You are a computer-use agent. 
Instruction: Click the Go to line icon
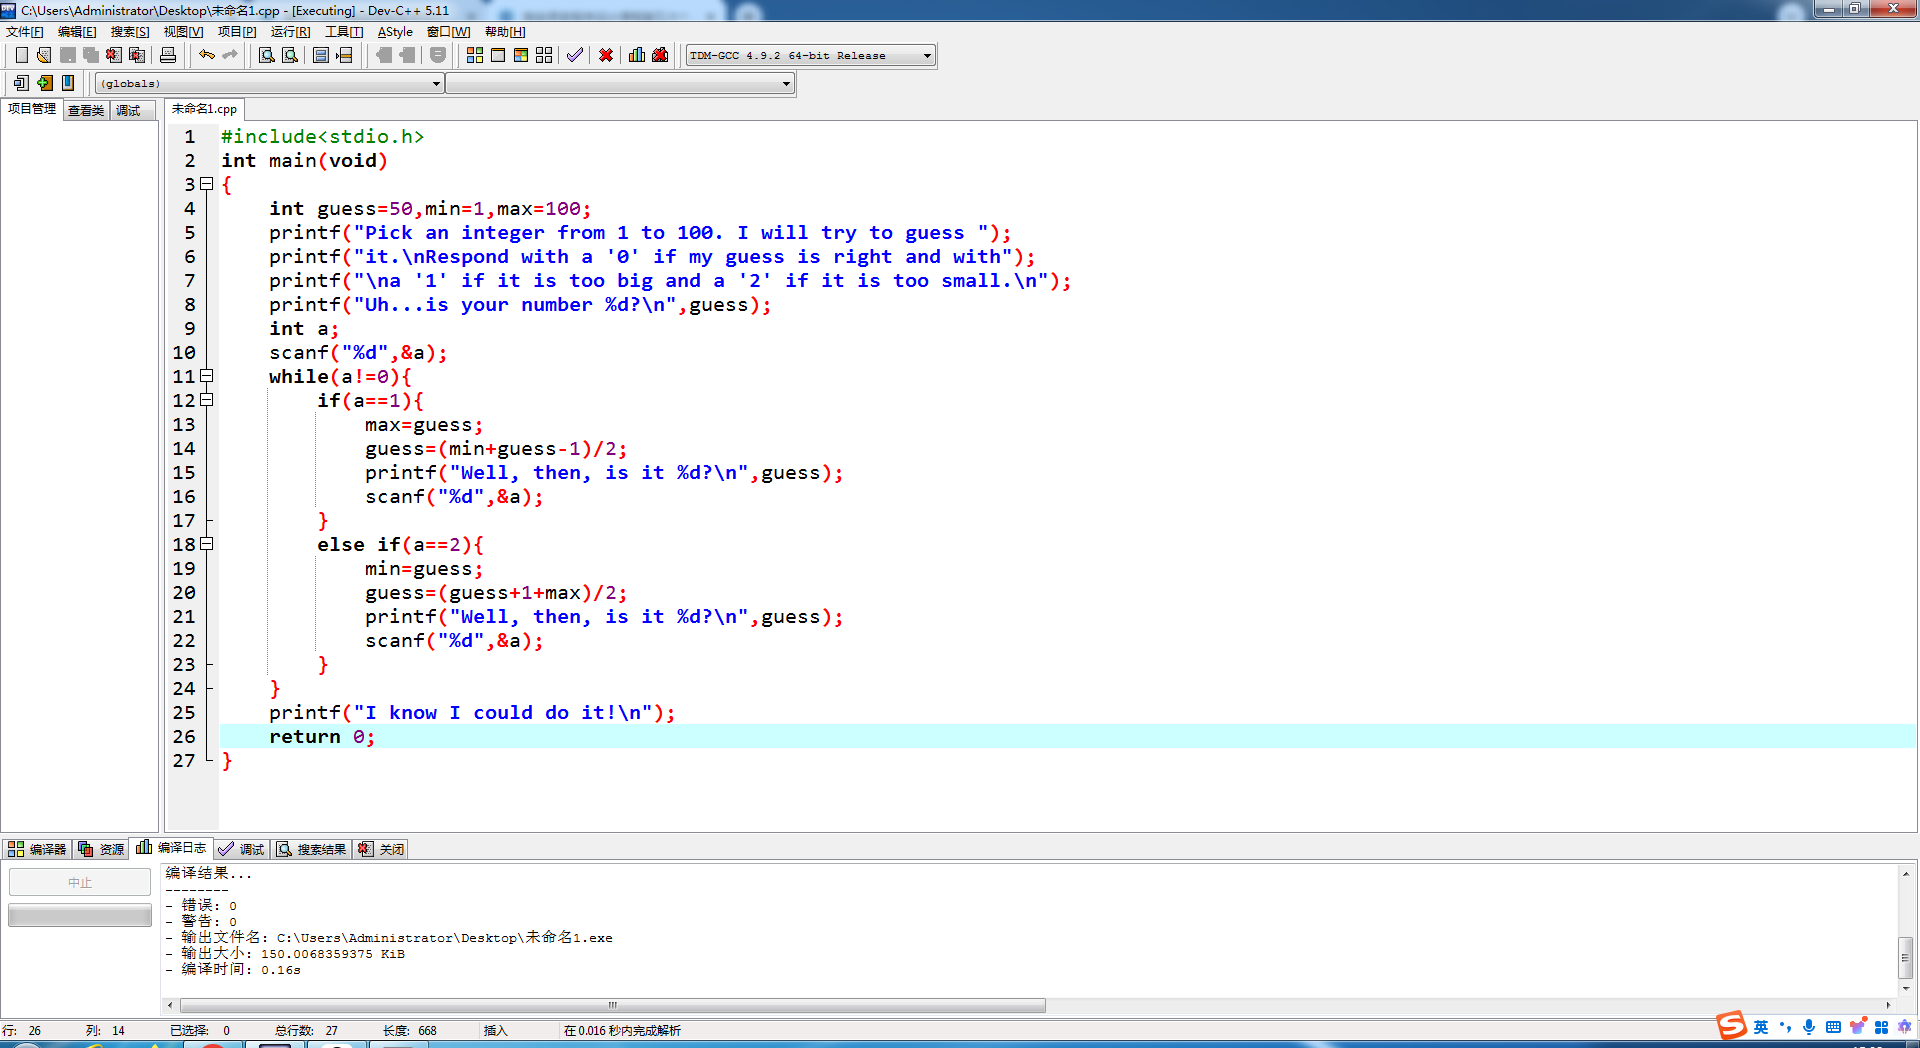pos(344,55)
